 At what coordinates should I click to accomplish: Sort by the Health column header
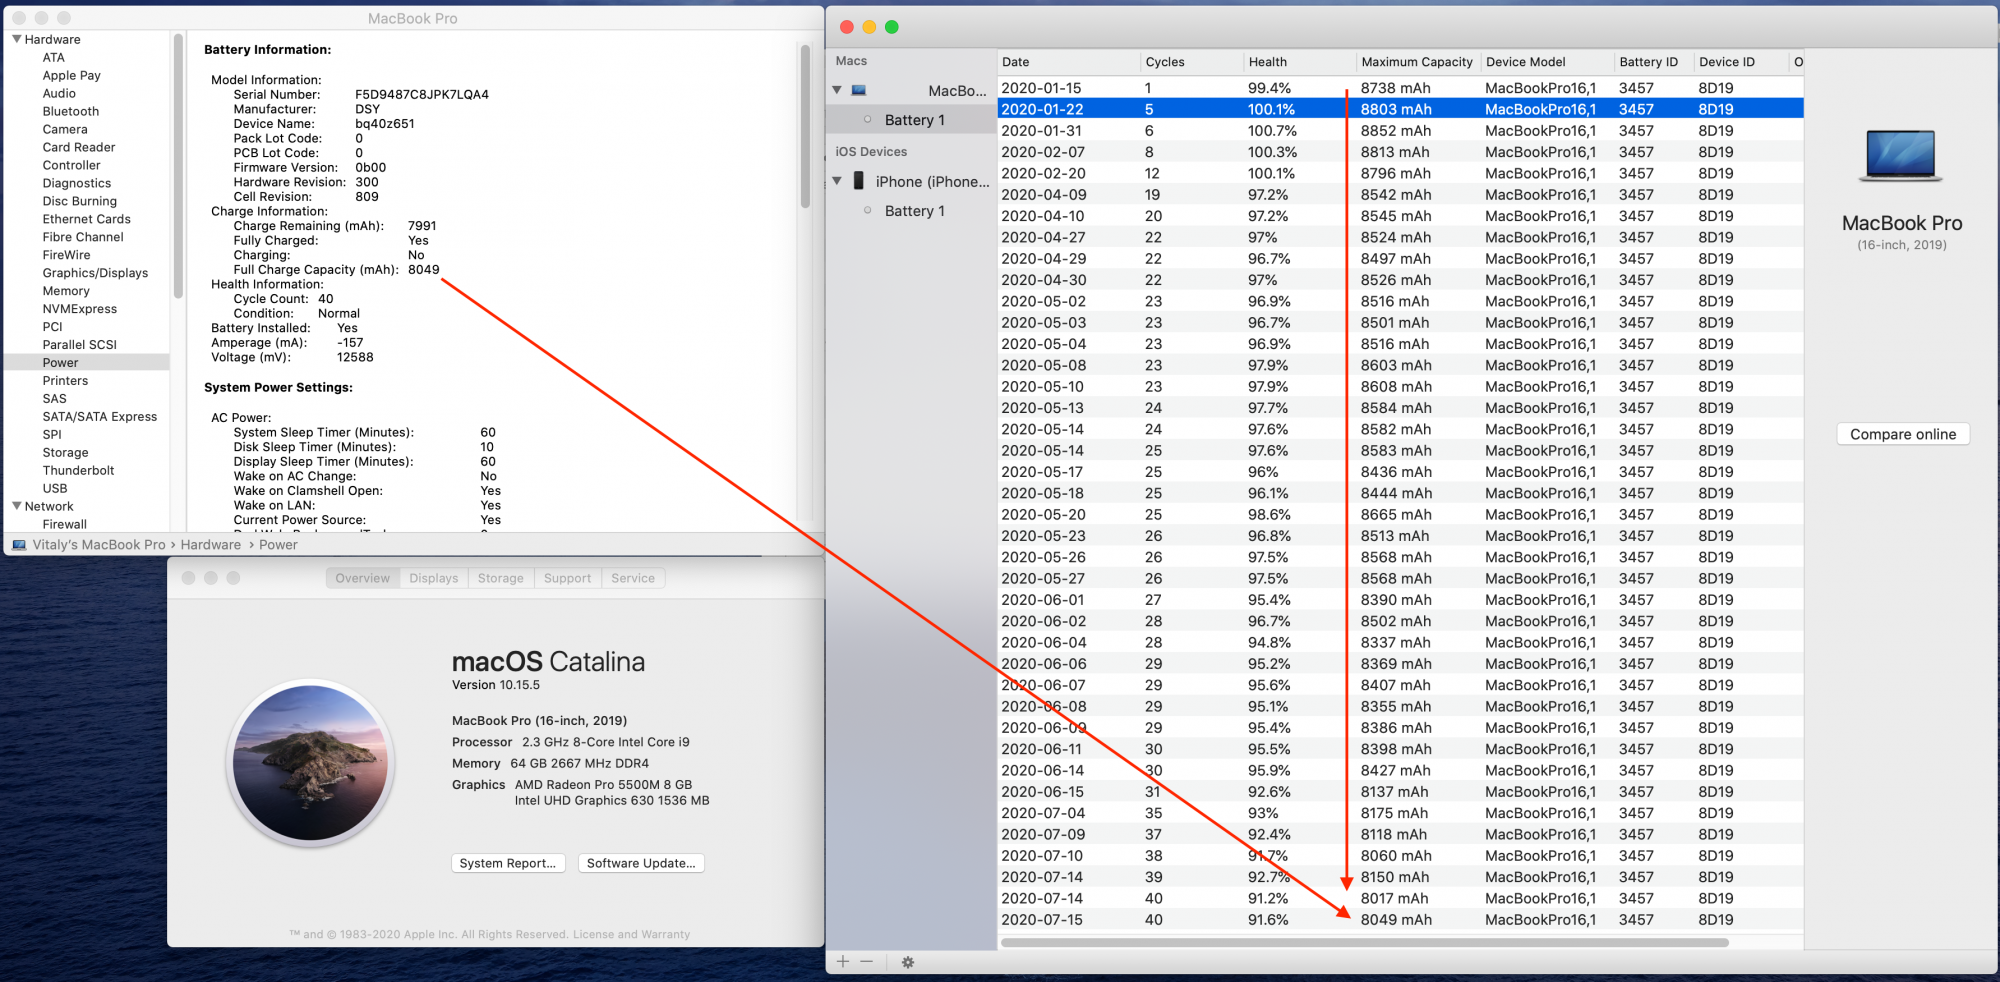point(1299,62)
